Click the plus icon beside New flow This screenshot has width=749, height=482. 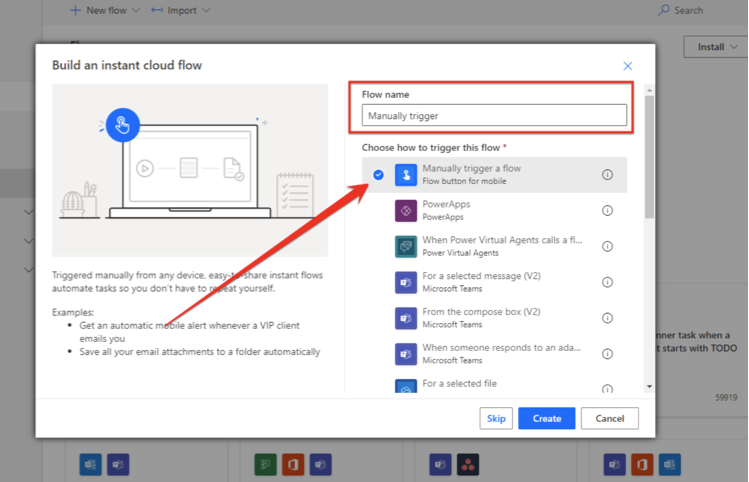(x=75, y=10)
